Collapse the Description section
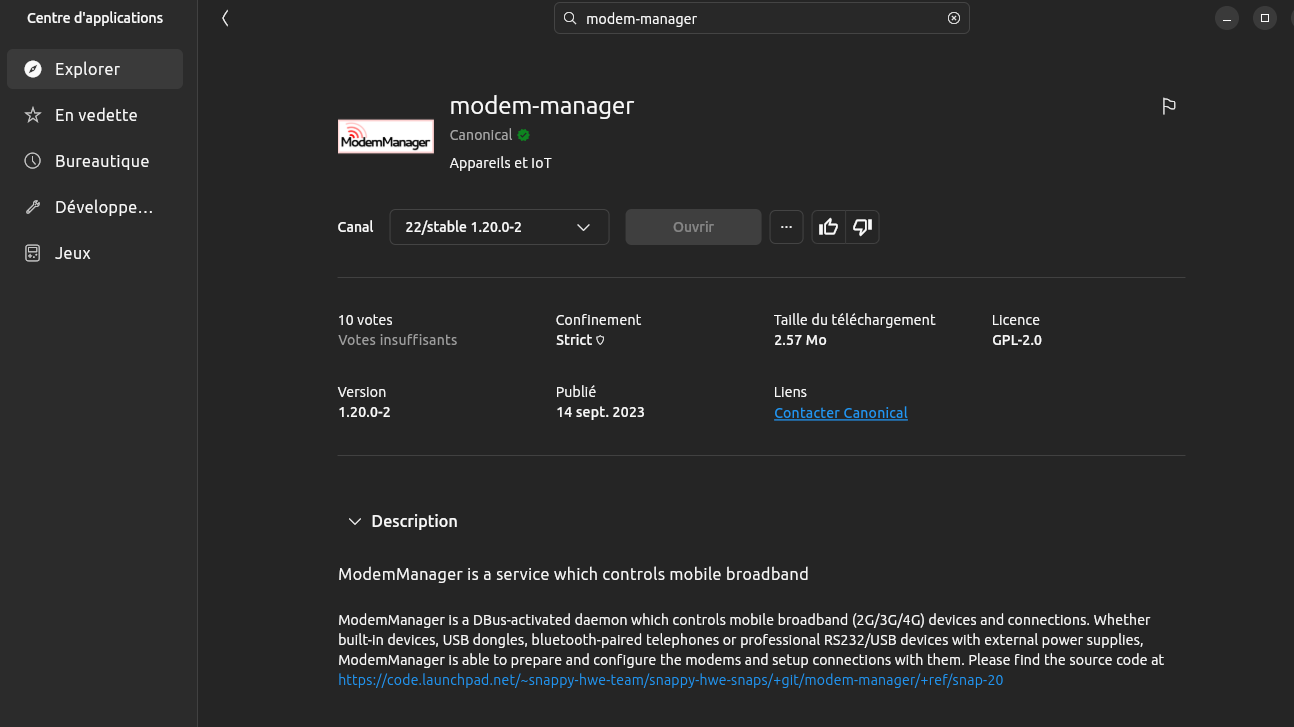The width and height of the screenshot is (1294, 727). click(354, 521)
